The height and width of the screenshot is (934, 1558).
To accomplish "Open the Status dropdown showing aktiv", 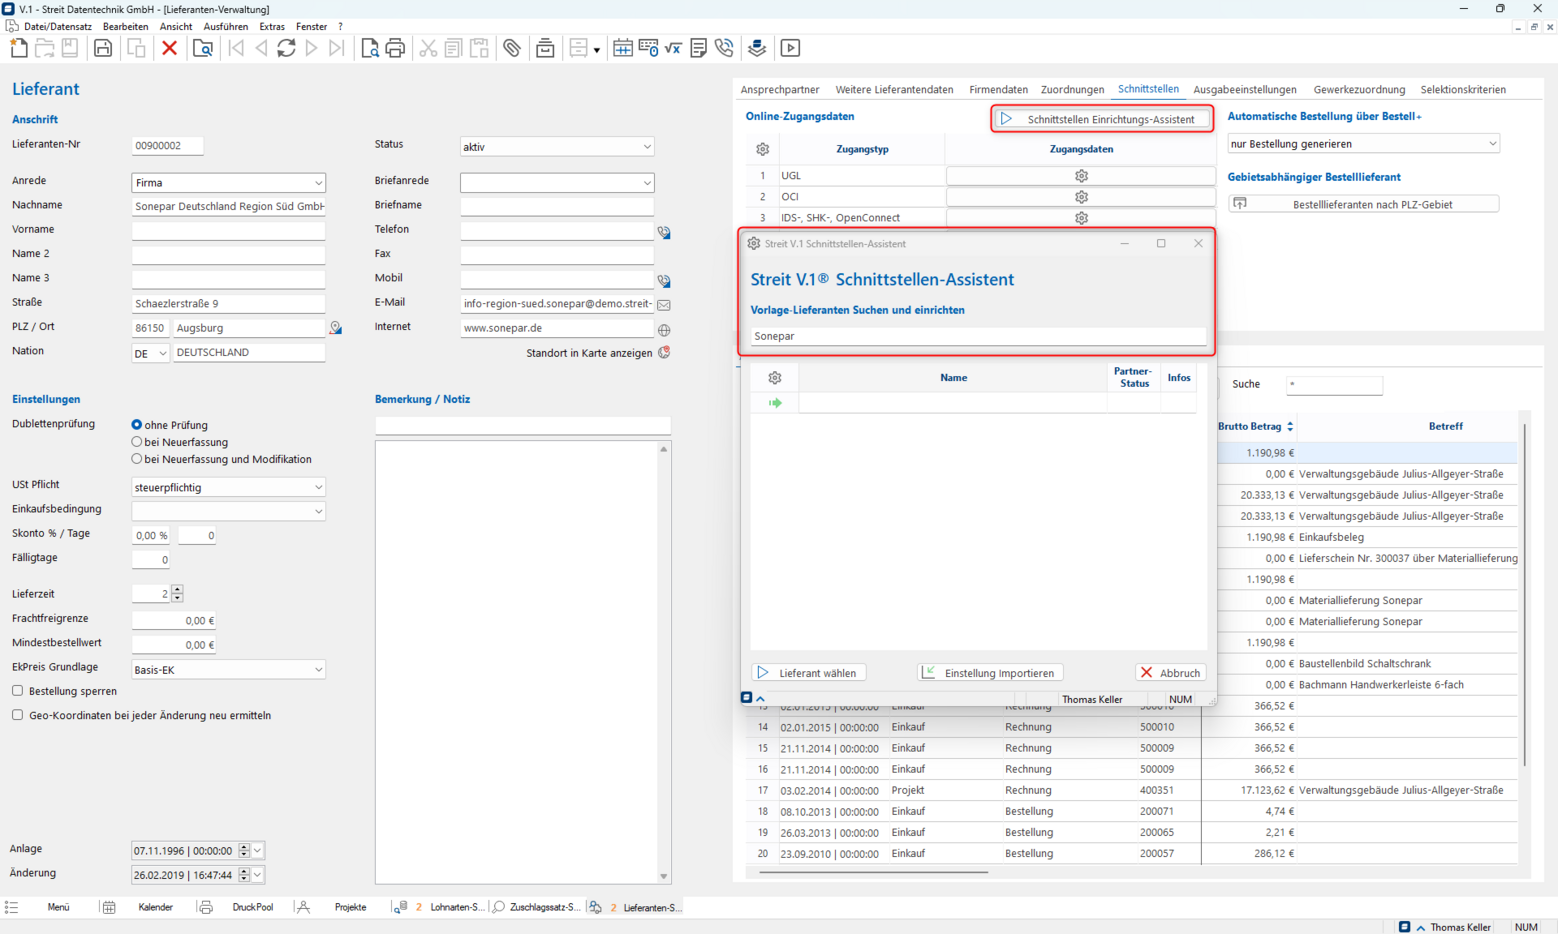I will point(557,147).
